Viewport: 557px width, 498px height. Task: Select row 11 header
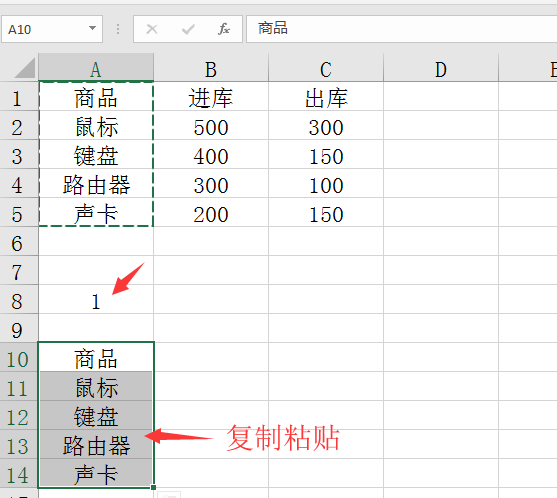point(18,387)
